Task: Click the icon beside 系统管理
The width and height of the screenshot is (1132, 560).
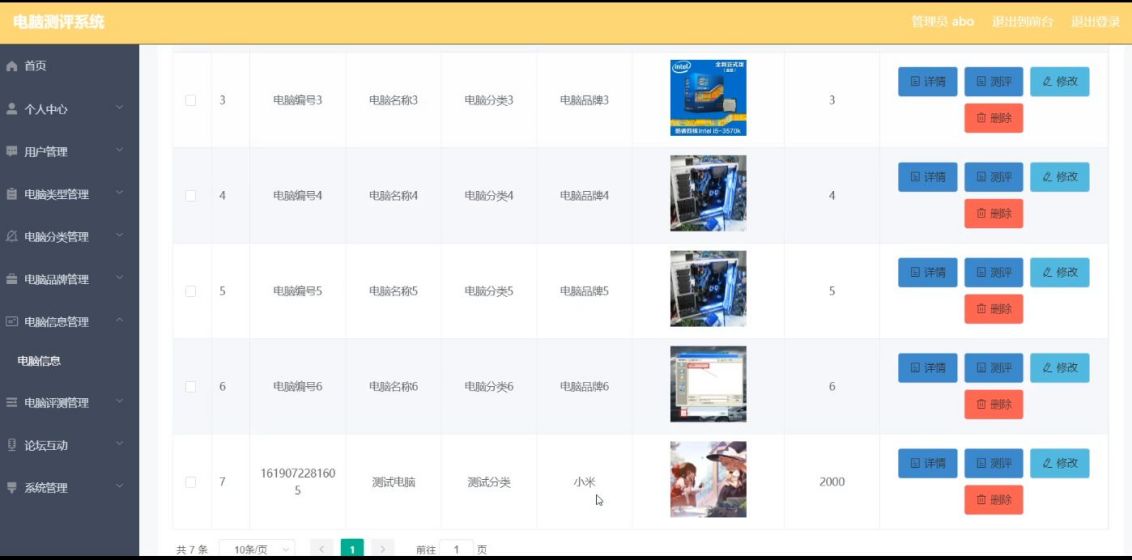Action: (x=11, y=488)
